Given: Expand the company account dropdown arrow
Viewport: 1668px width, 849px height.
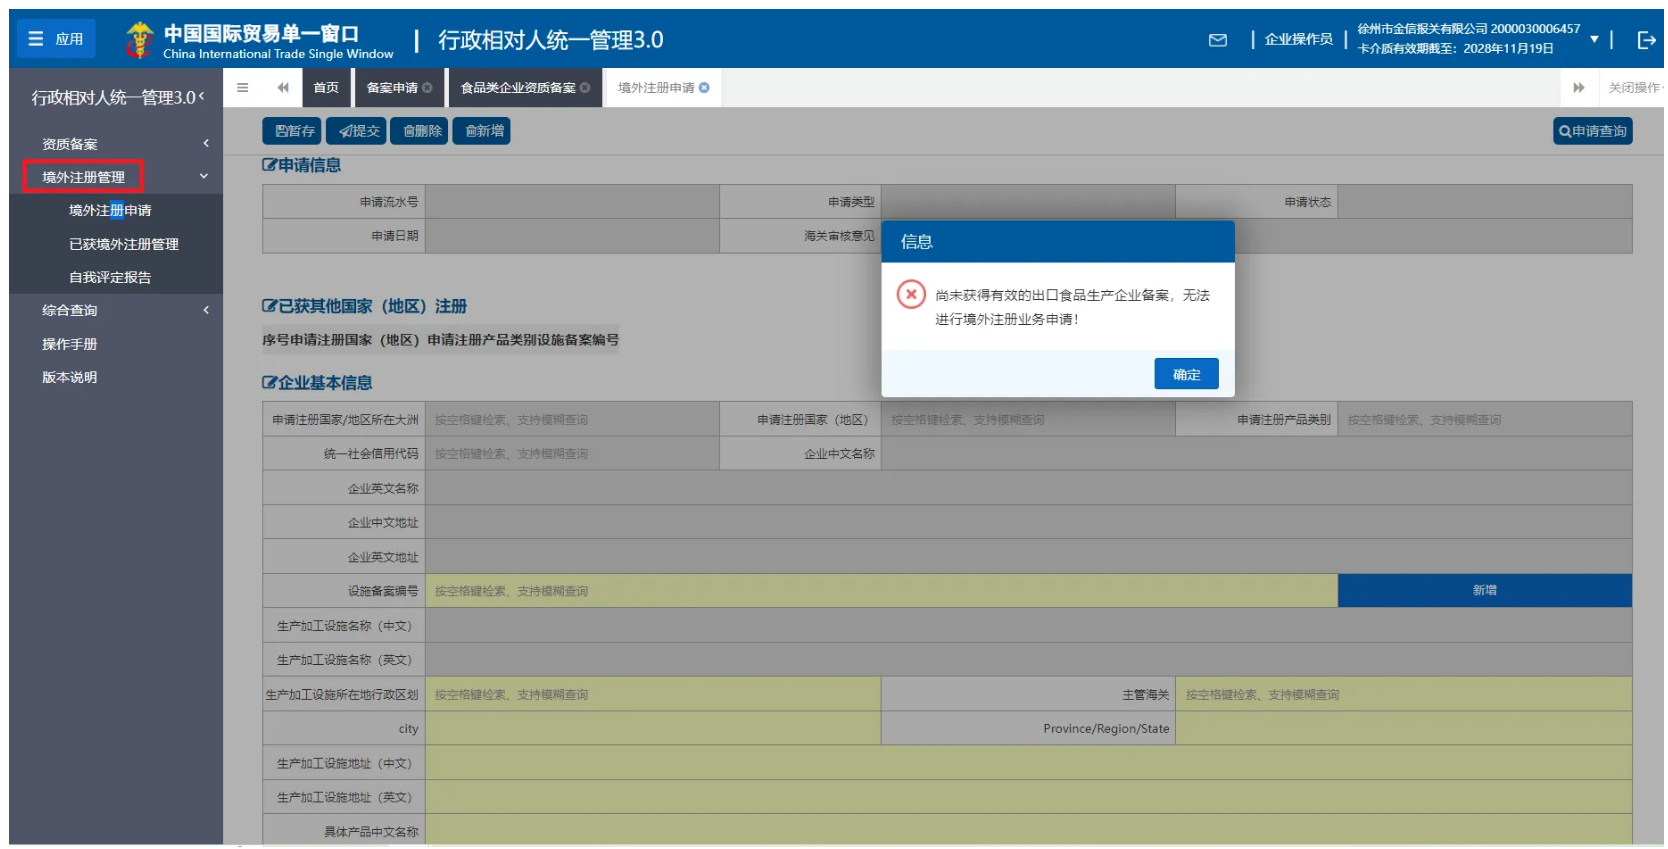Looking at the screenshot, I should click(1594, 40).
